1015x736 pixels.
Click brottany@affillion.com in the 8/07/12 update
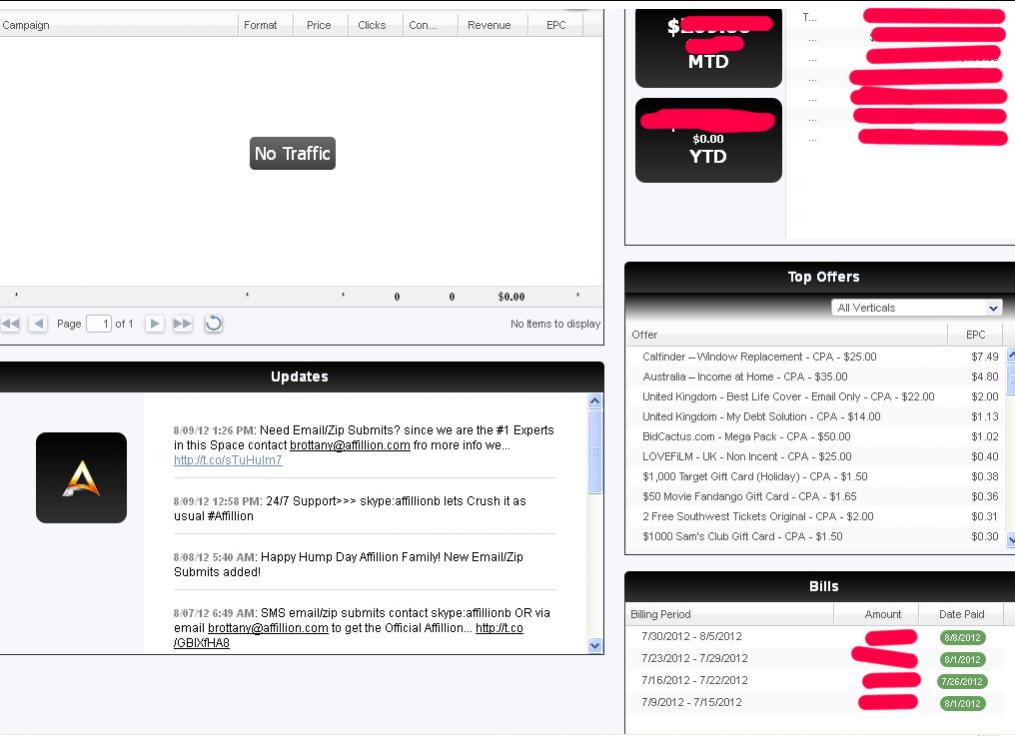tap(268, 628)
